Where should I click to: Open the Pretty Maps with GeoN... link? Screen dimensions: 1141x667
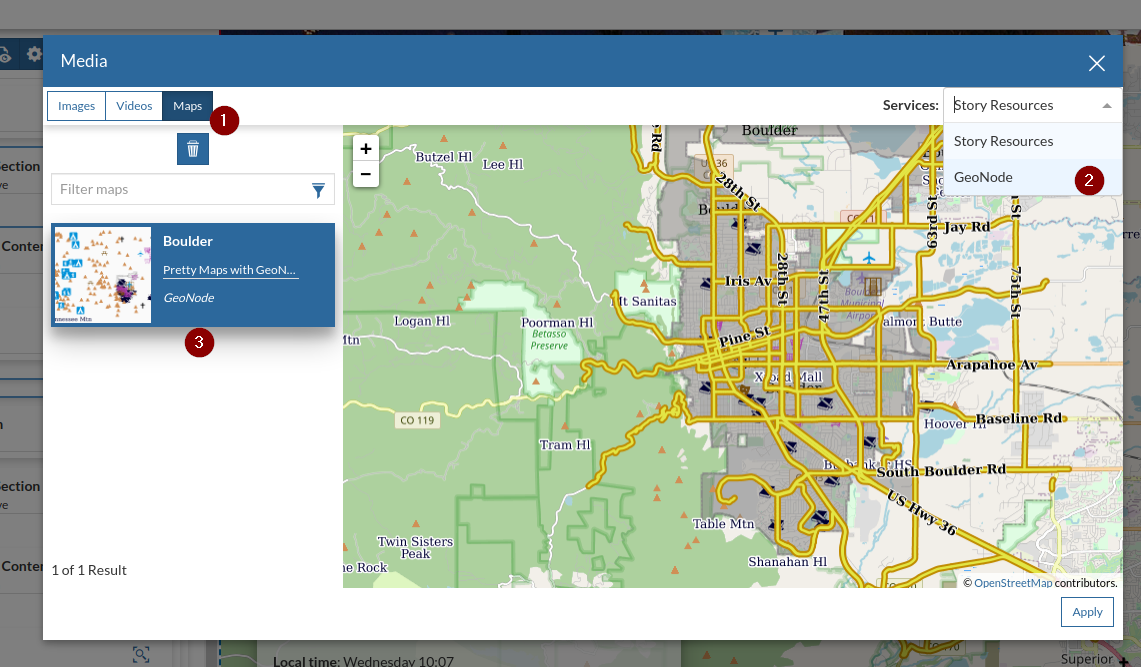tap(229, 270)
